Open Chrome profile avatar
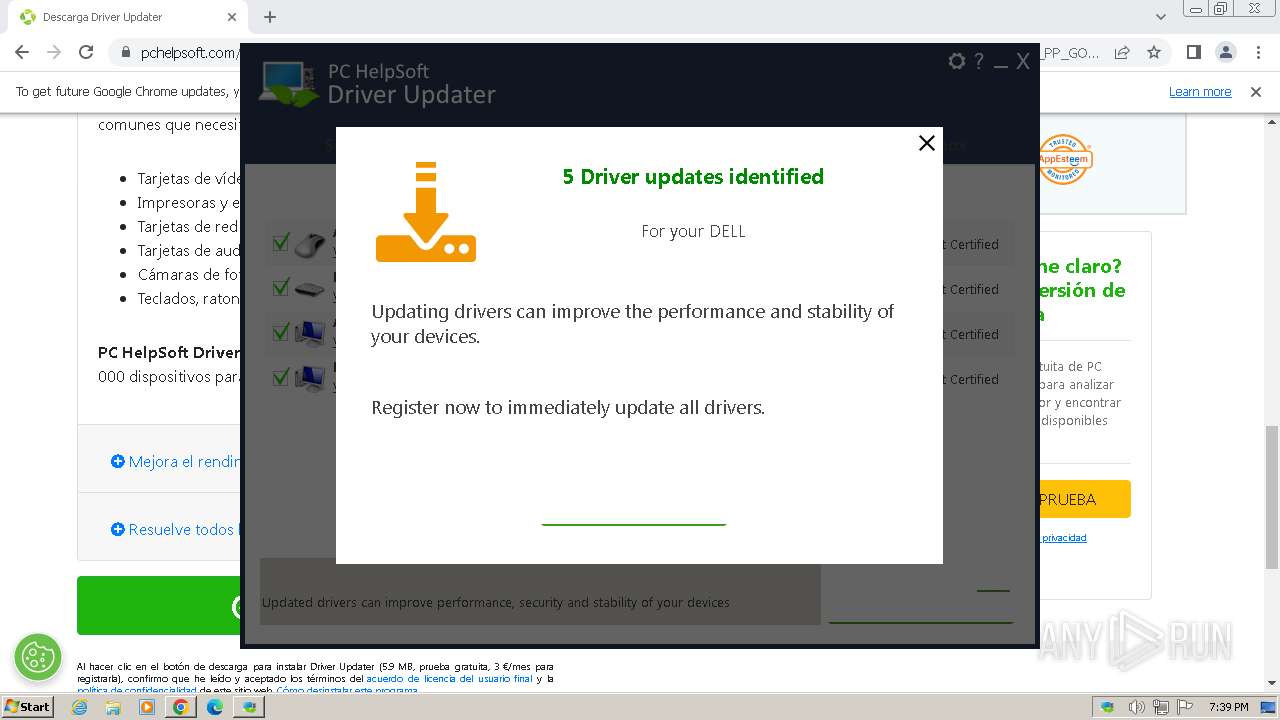 tap(1225, 52)
